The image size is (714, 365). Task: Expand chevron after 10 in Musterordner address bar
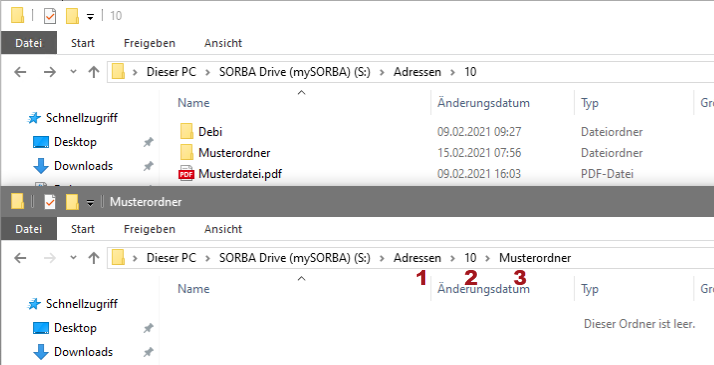pyautogui.click(x=488, y=259)
